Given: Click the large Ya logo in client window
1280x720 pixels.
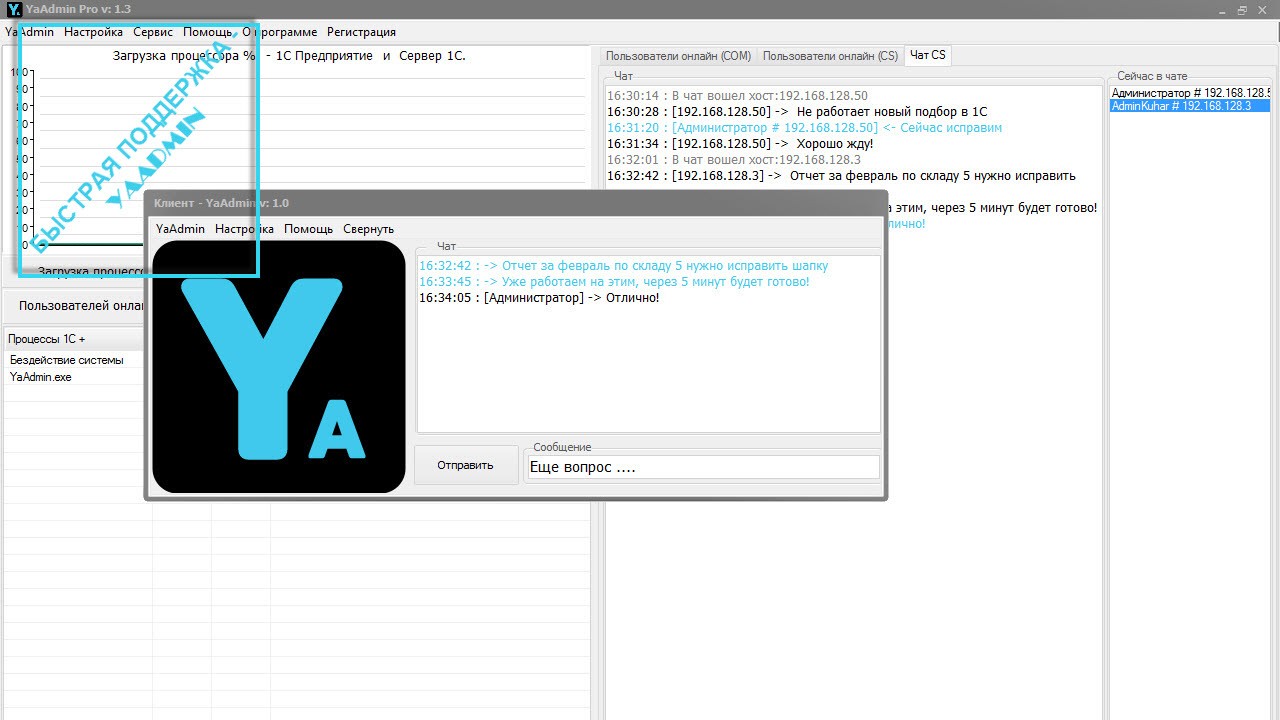Looking at the screenshot, I should 278,367.
